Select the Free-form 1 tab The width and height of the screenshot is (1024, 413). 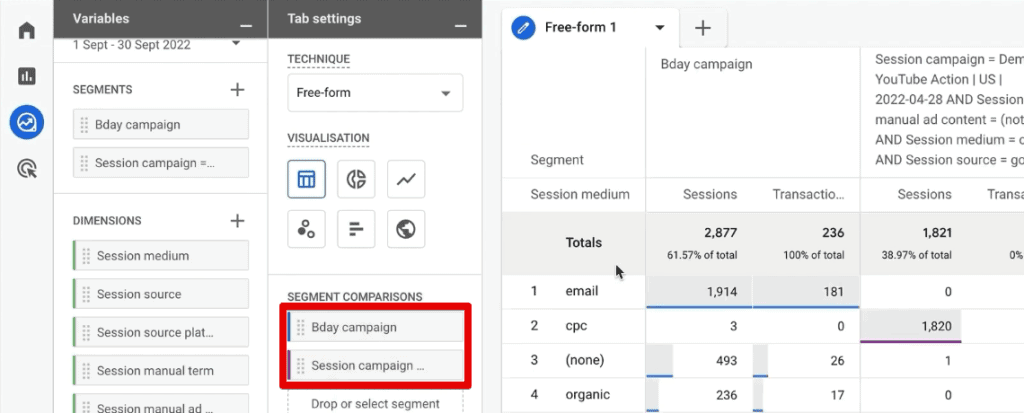(590, 29)
